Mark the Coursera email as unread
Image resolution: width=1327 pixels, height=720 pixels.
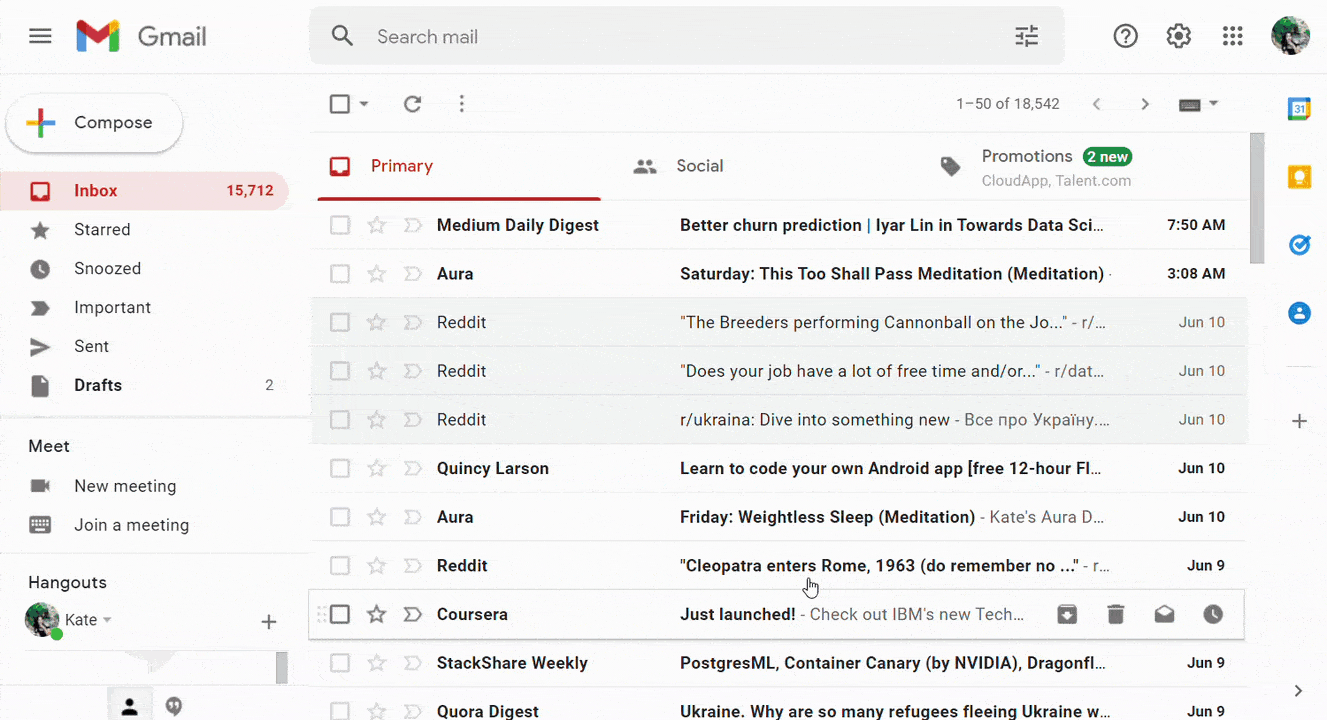click(1164, 614)
